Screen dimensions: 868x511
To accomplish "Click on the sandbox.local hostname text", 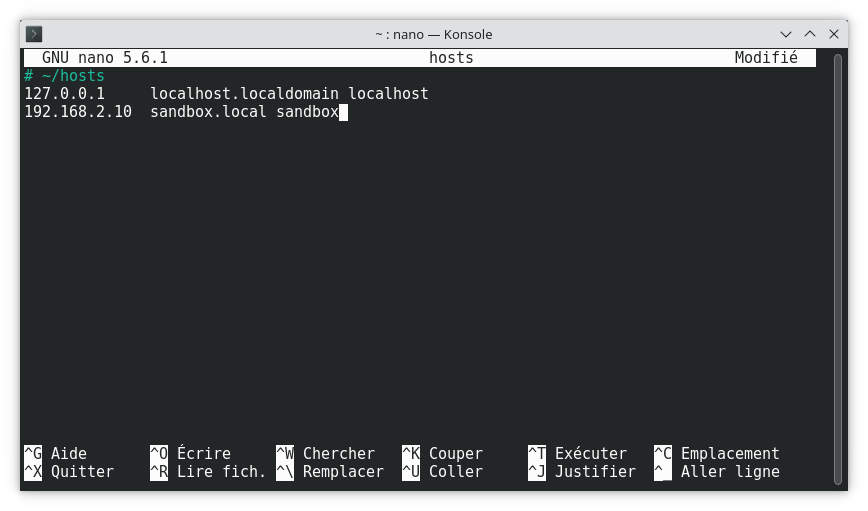I will tap(208, 112).
